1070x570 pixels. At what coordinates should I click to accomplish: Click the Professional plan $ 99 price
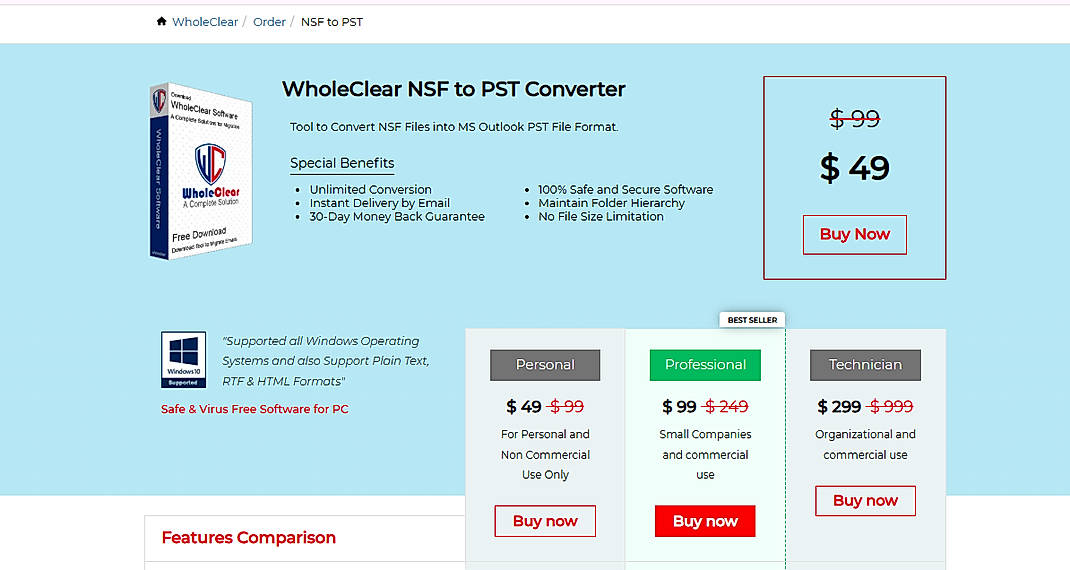pos(679,407)
